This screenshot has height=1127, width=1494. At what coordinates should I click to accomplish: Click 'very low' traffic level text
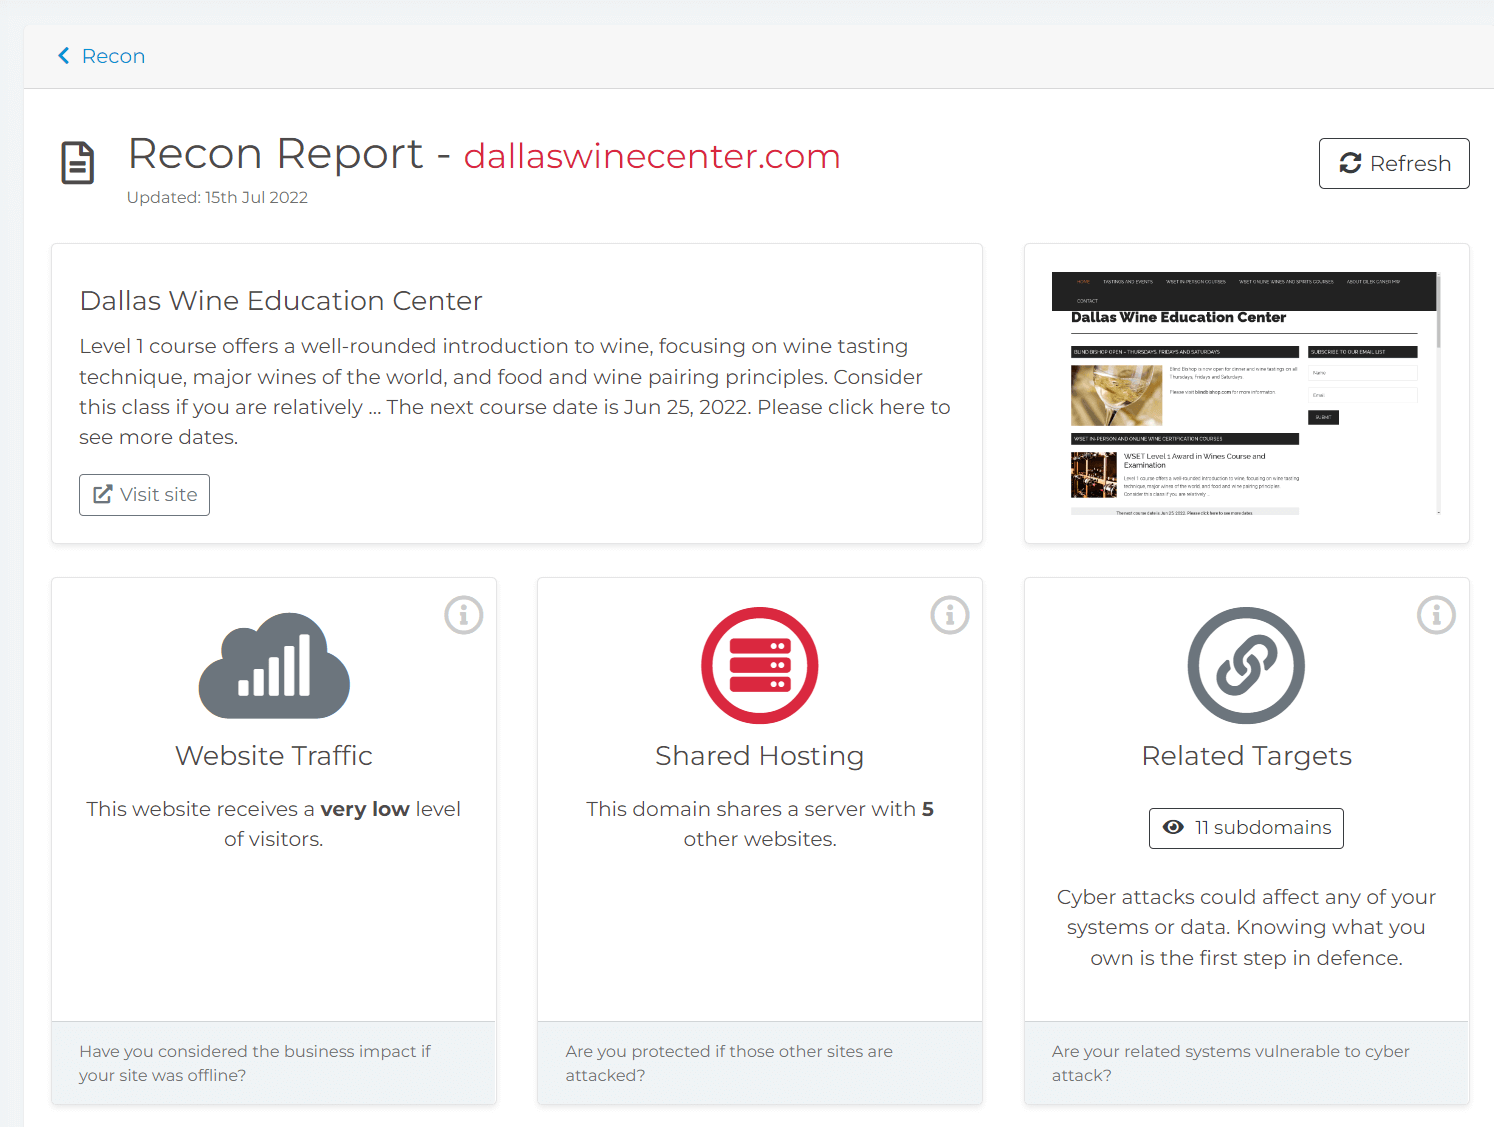[365, 809]
